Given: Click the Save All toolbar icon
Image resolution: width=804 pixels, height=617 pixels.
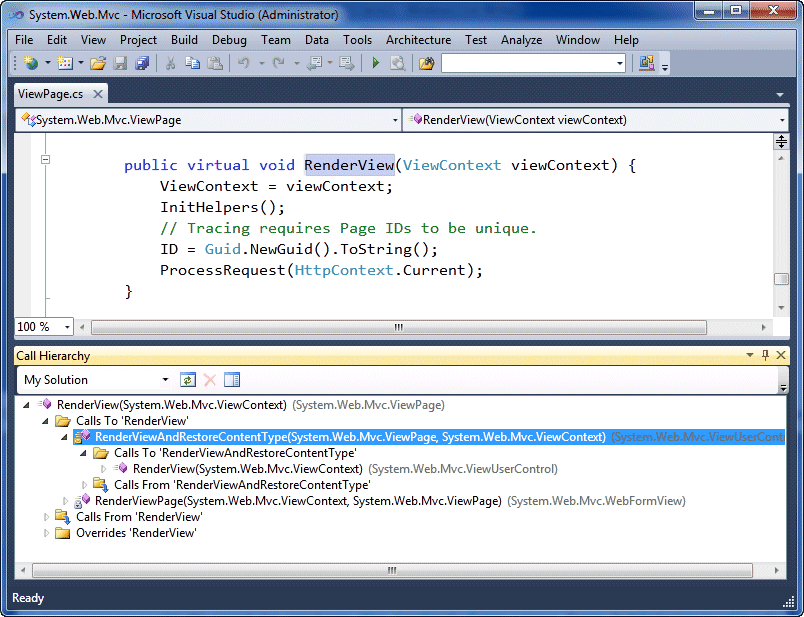Looking at the screenshot, I should (142, 63).
